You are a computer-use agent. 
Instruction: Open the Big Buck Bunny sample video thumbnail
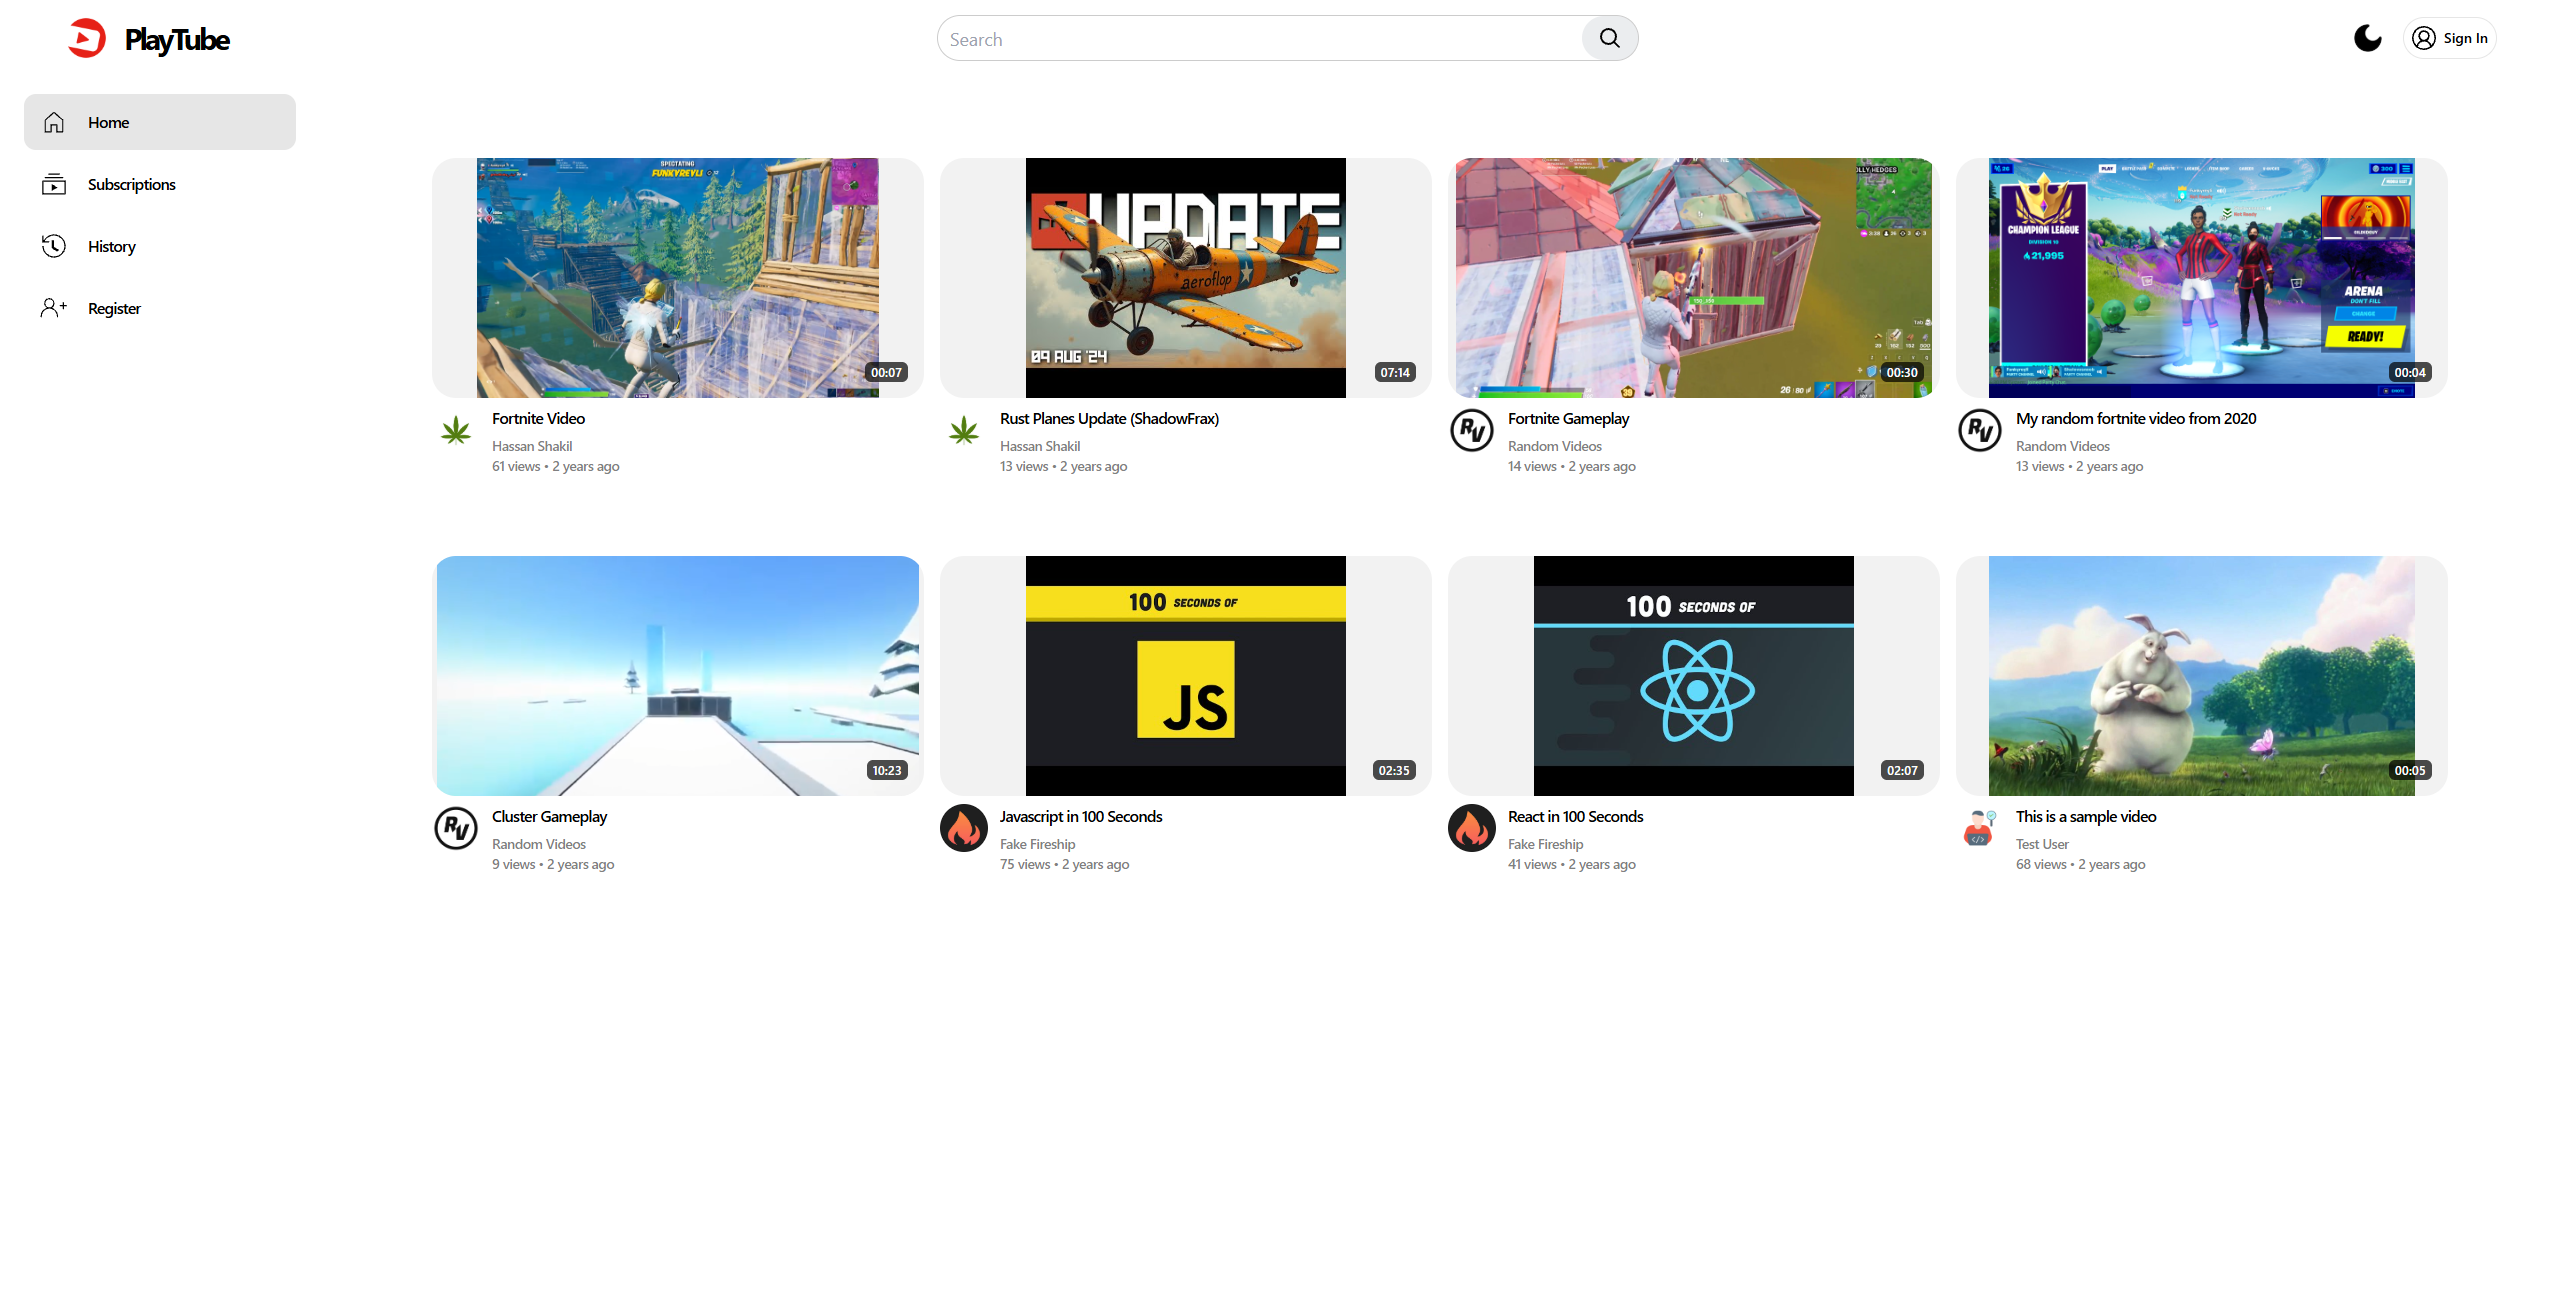point(2202,676)
